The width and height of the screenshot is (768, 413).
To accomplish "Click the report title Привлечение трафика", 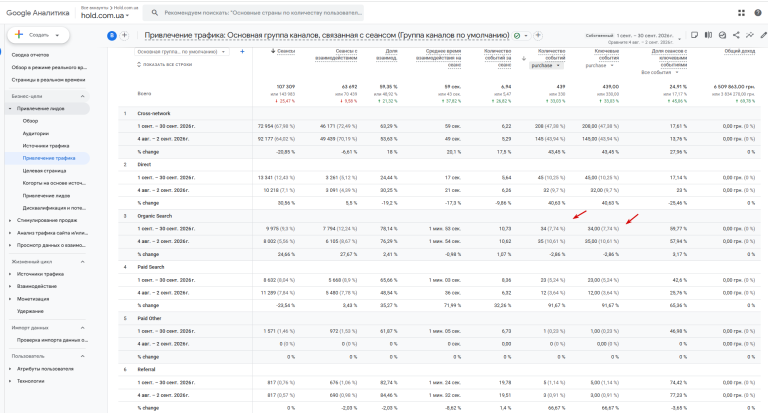I will pos(327,35).
